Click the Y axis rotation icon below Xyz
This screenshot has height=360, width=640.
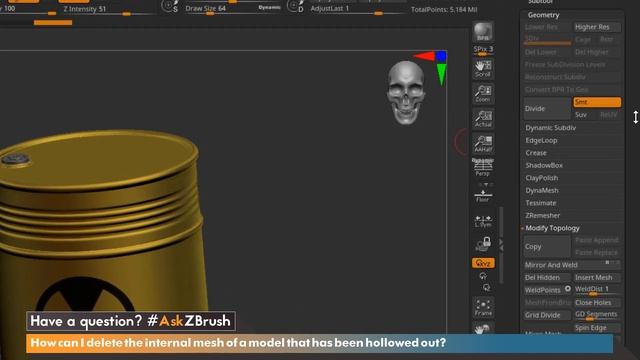click(483, 276)
